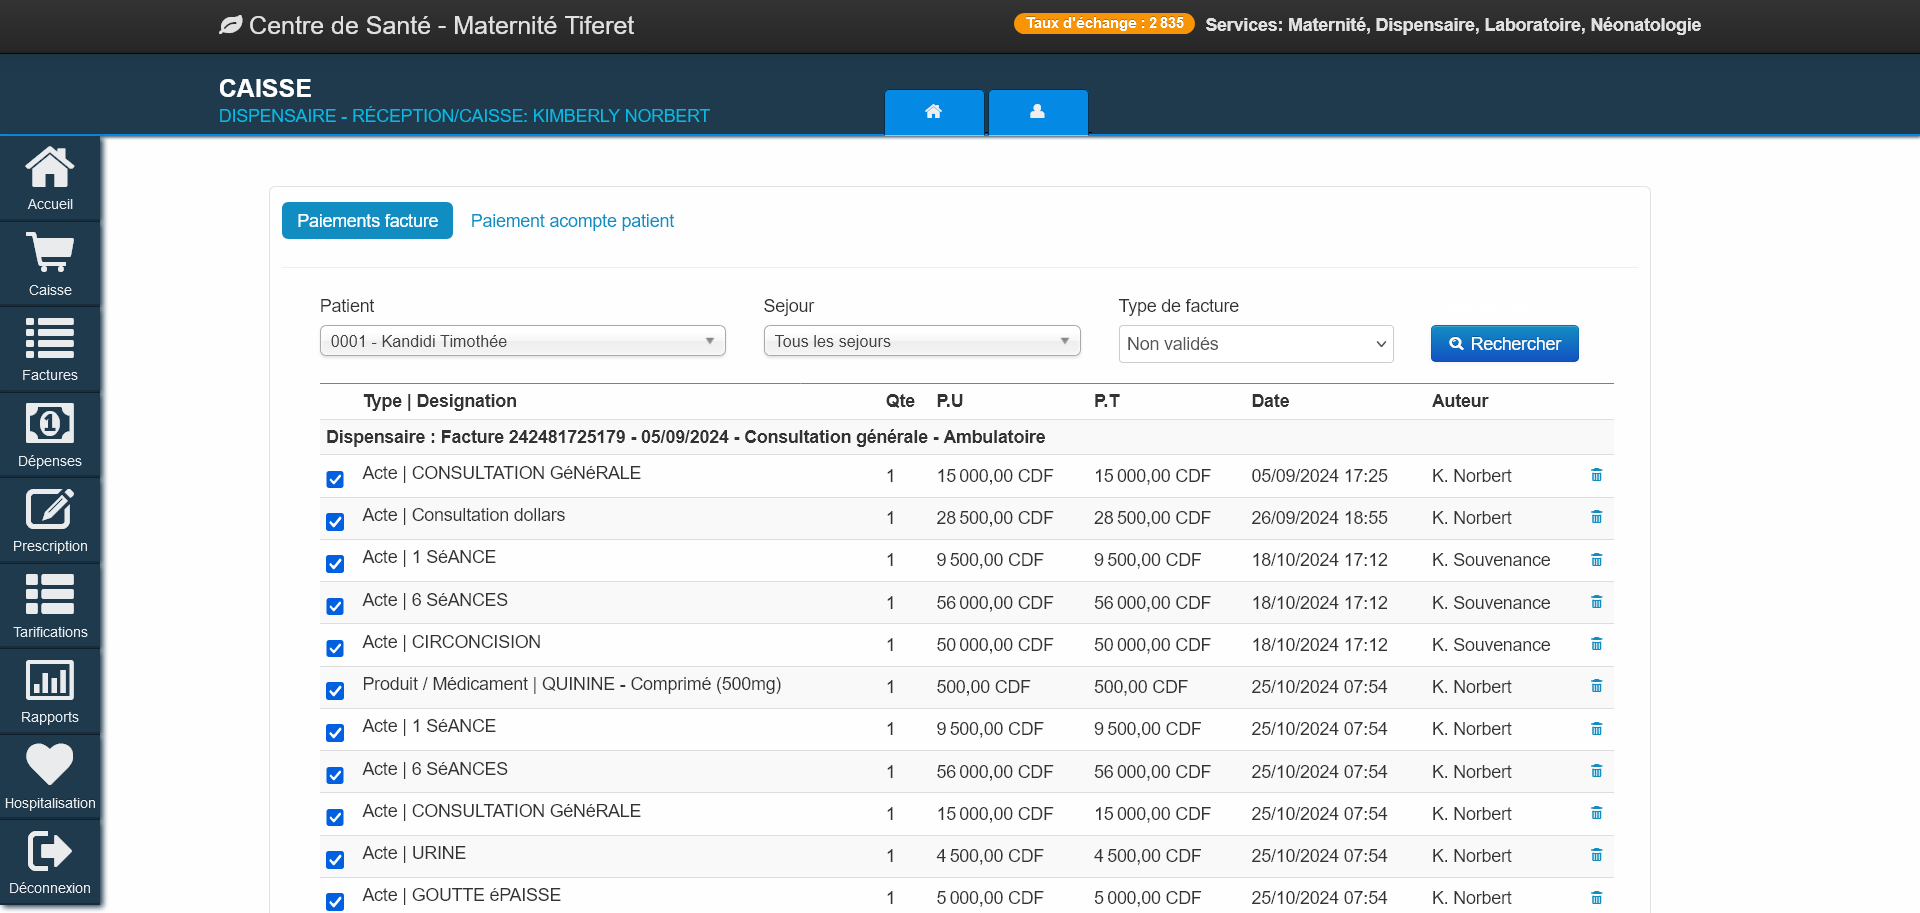Click Facture 242481725179 header row
Screen dimensions: 1920x913
pos(966,437)
